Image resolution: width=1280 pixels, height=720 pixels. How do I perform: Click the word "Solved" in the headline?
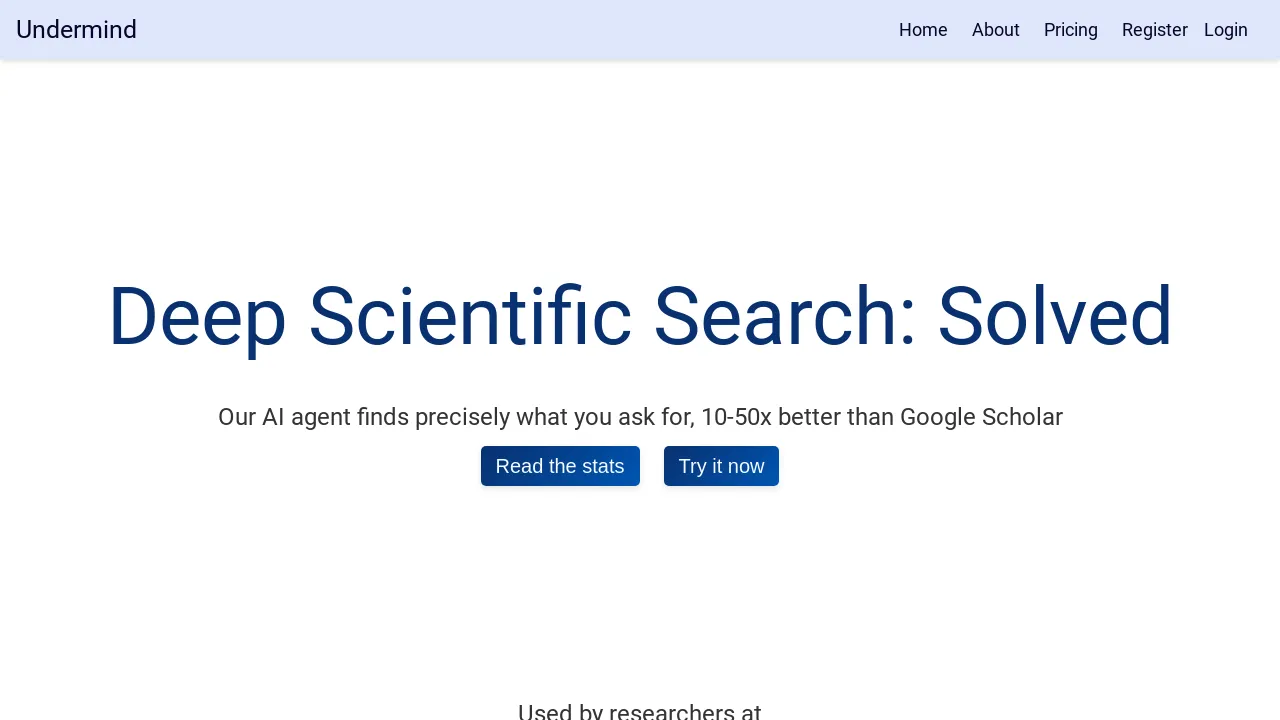pyautogui.click(x=1054, y=317)
